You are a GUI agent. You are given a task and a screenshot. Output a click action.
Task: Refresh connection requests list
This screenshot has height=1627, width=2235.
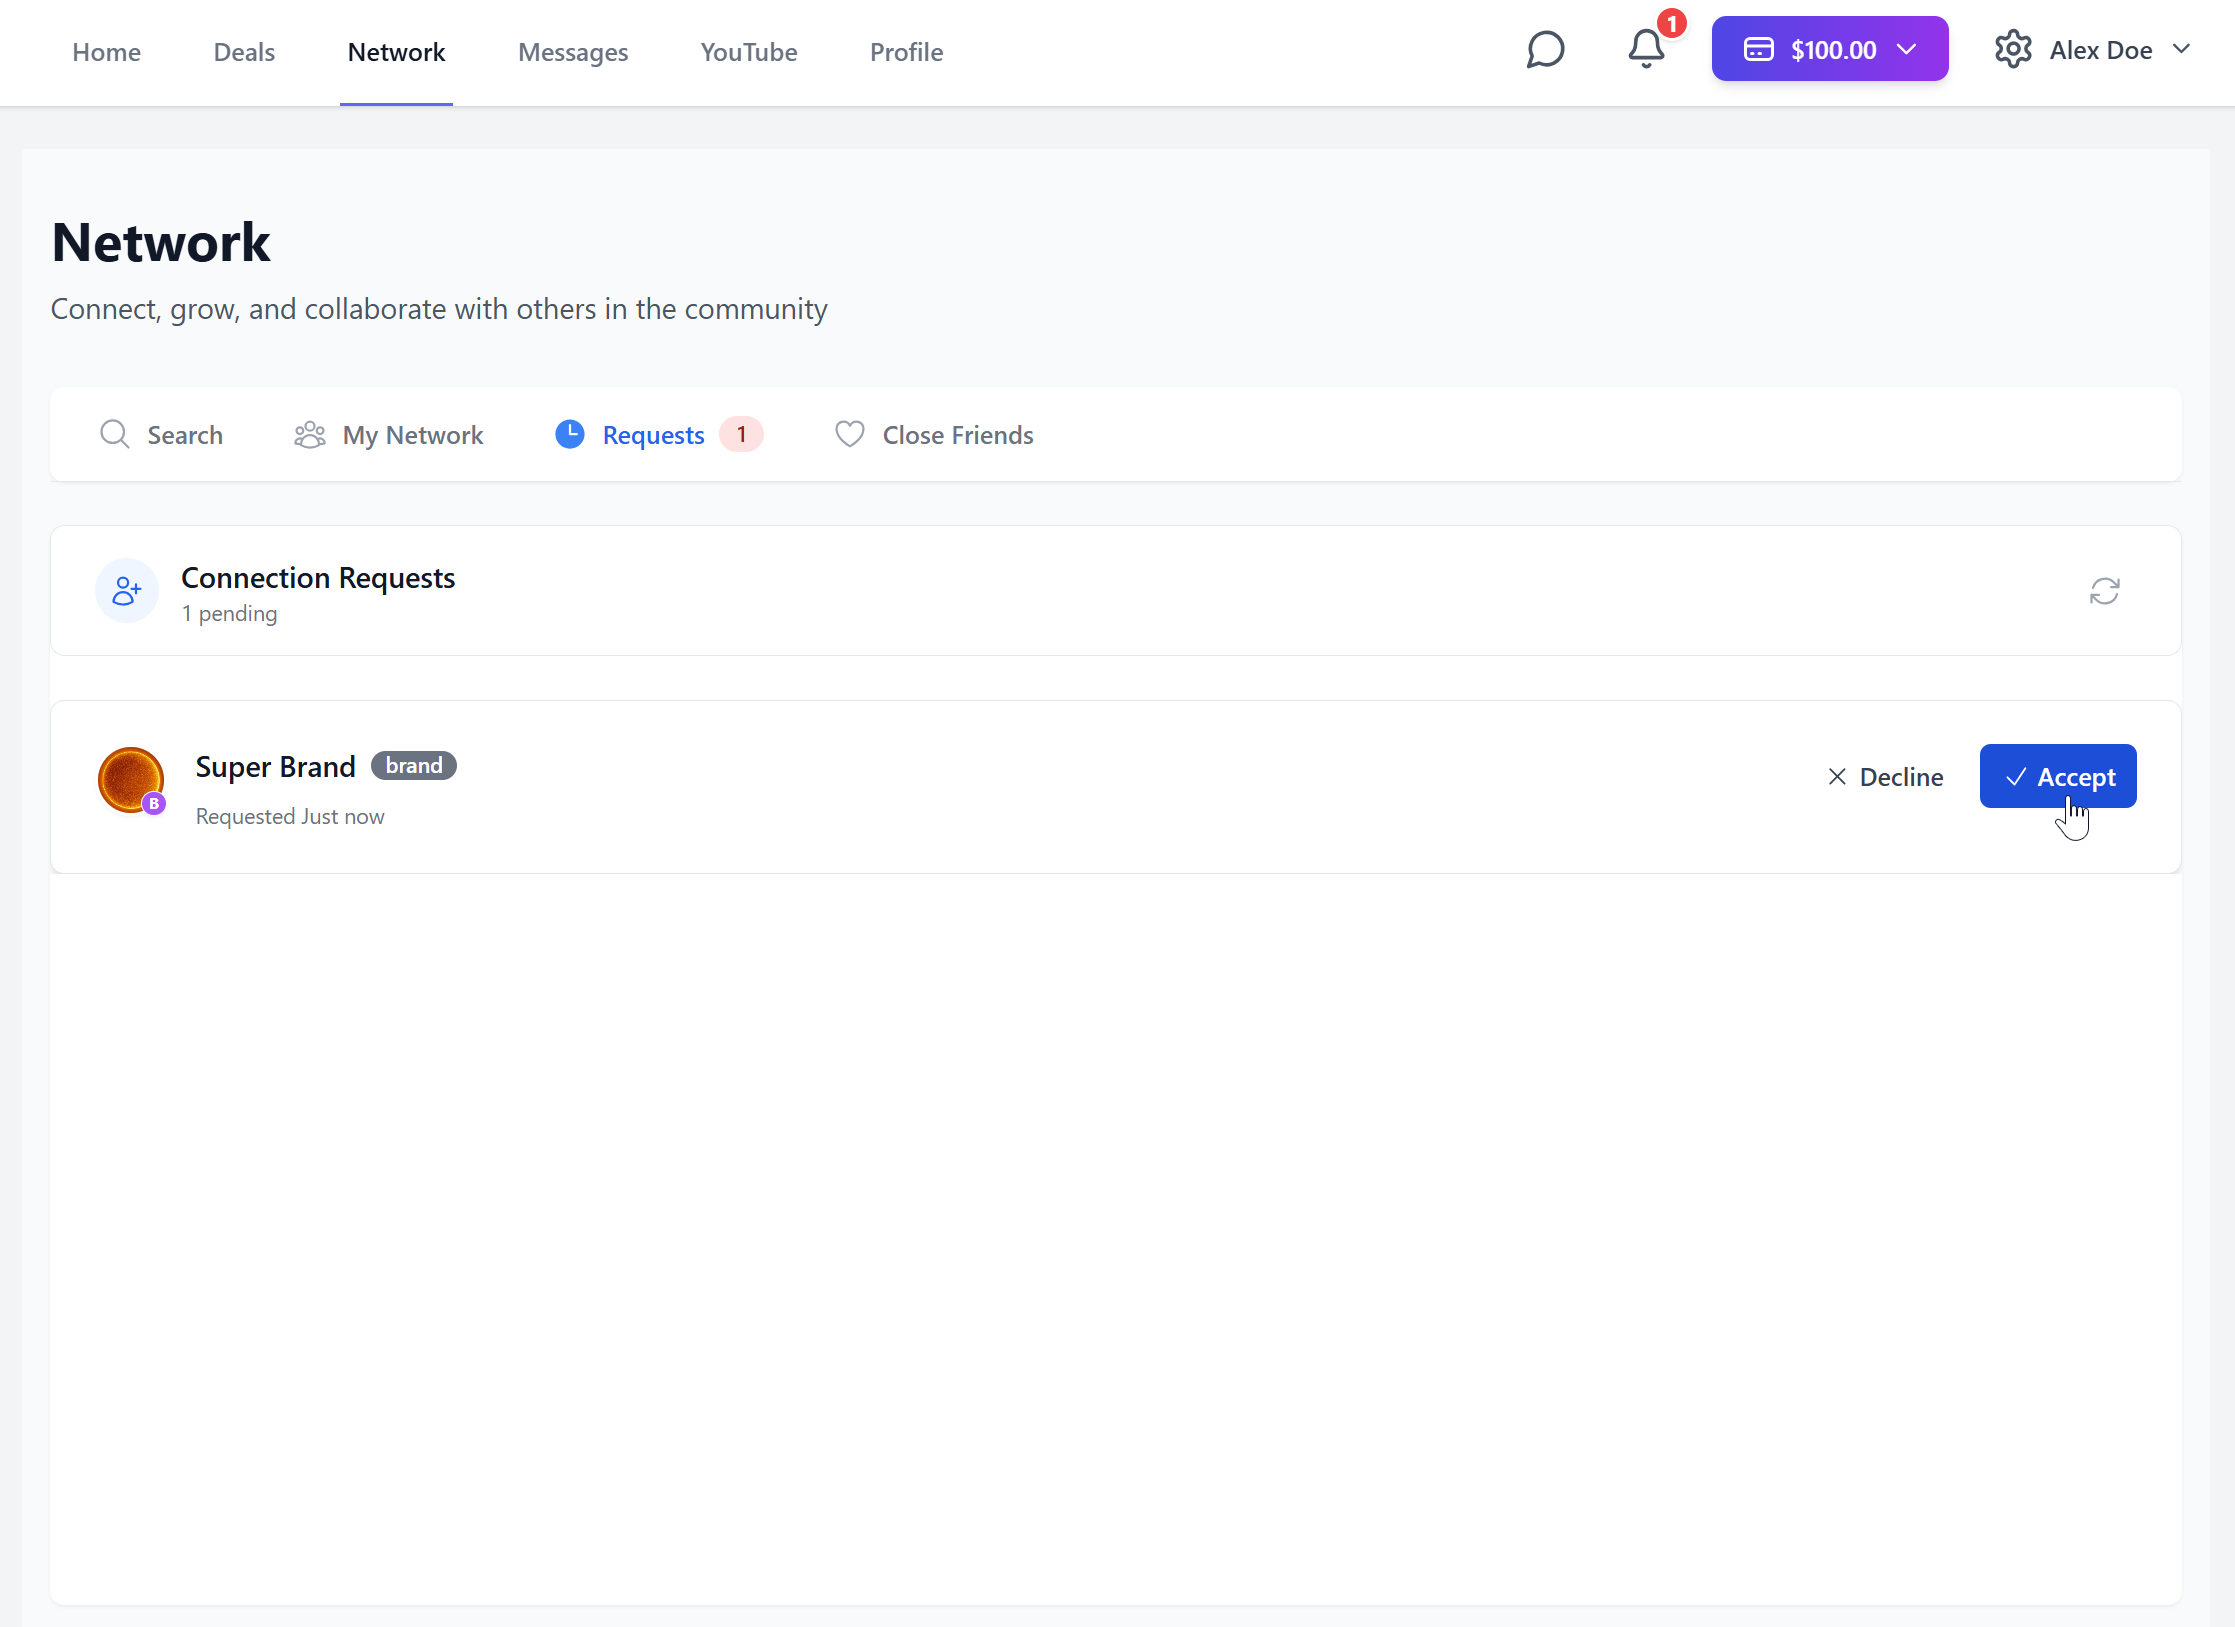pyautogui.click(x=2104, y=591)
